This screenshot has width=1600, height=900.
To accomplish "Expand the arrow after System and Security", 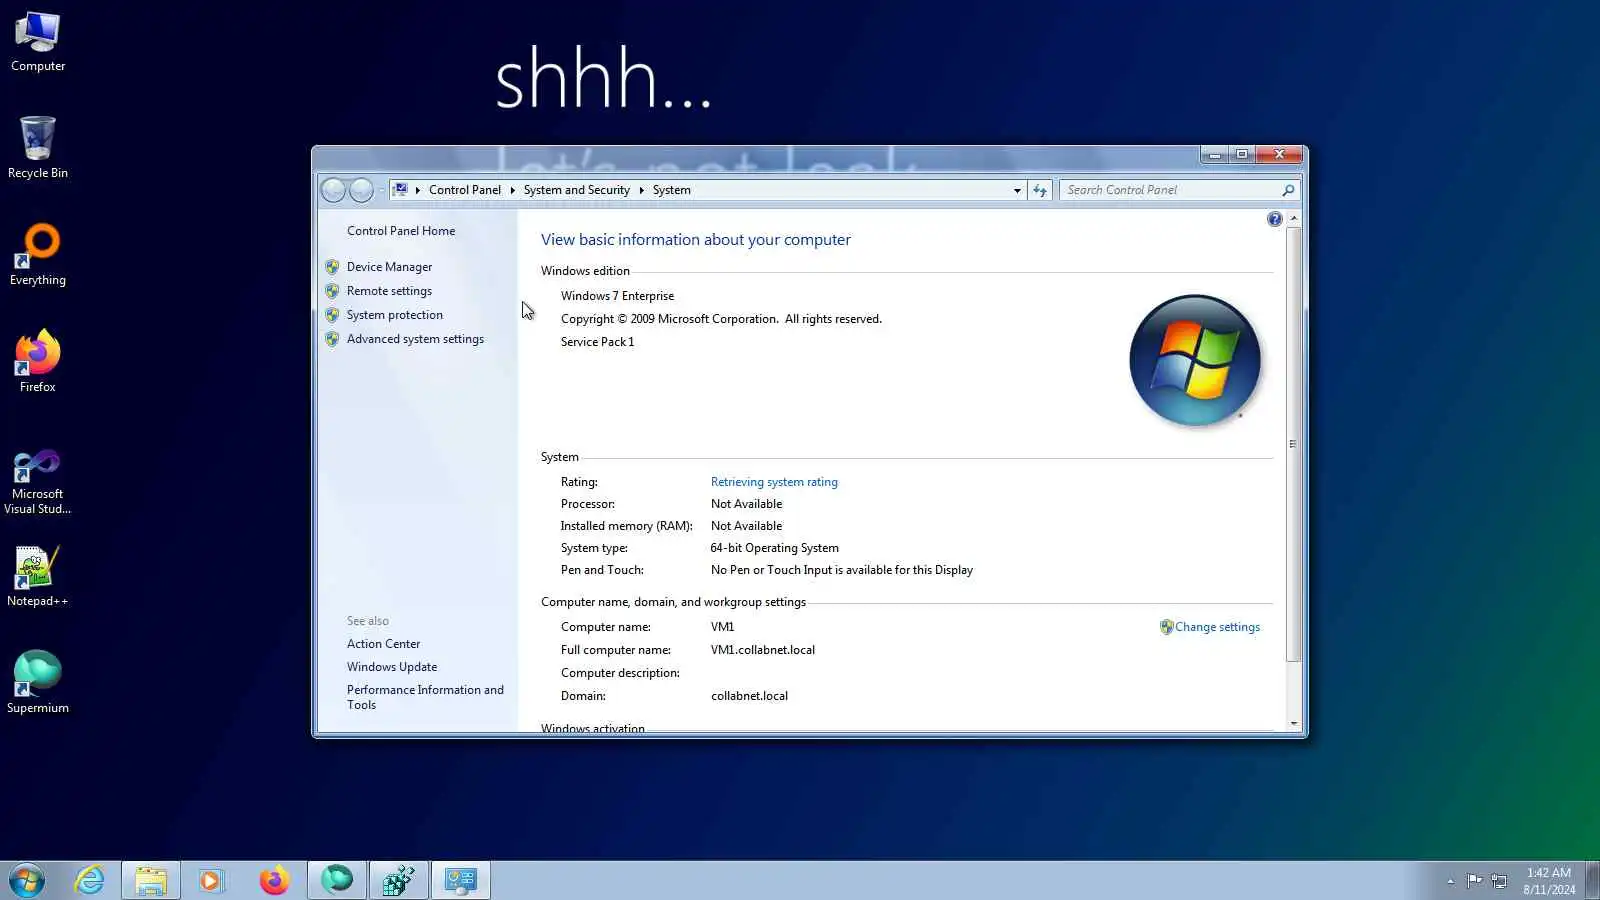I will (x=641, y=190).
